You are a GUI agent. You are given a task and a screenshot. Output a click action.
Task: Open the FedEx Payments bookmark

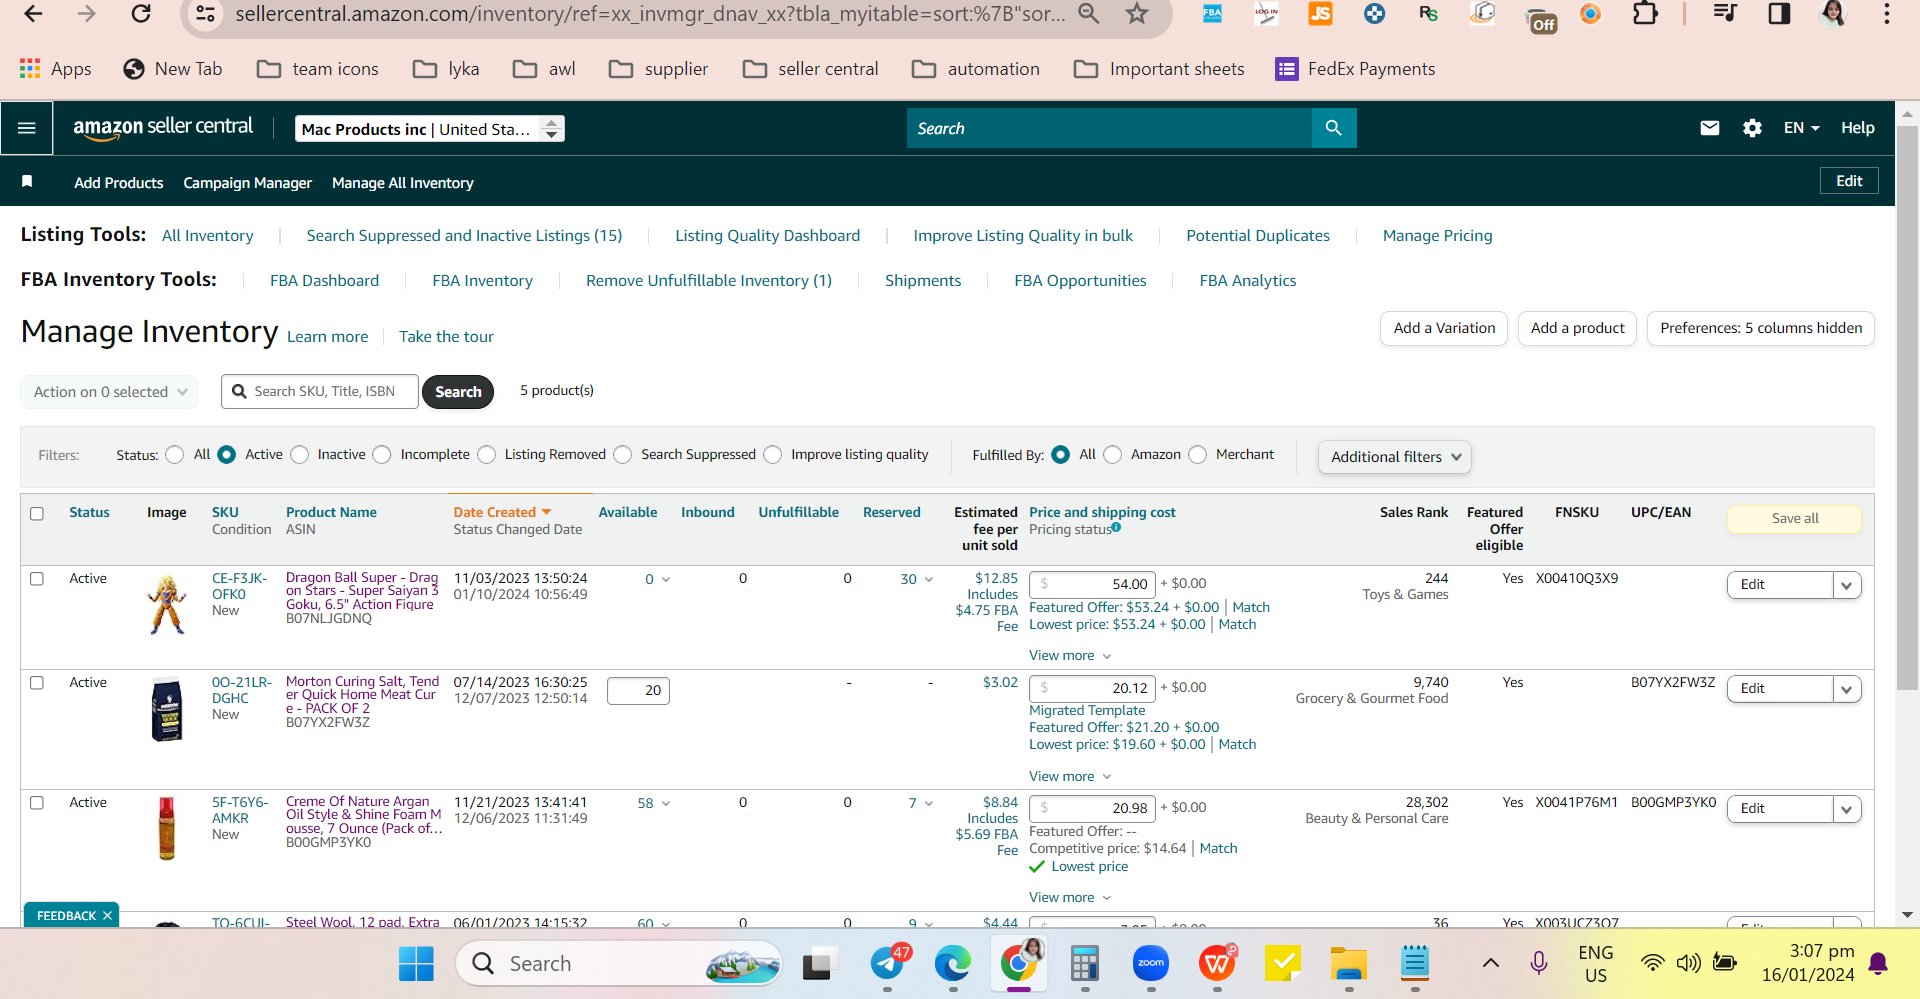tap(1356, 69)
